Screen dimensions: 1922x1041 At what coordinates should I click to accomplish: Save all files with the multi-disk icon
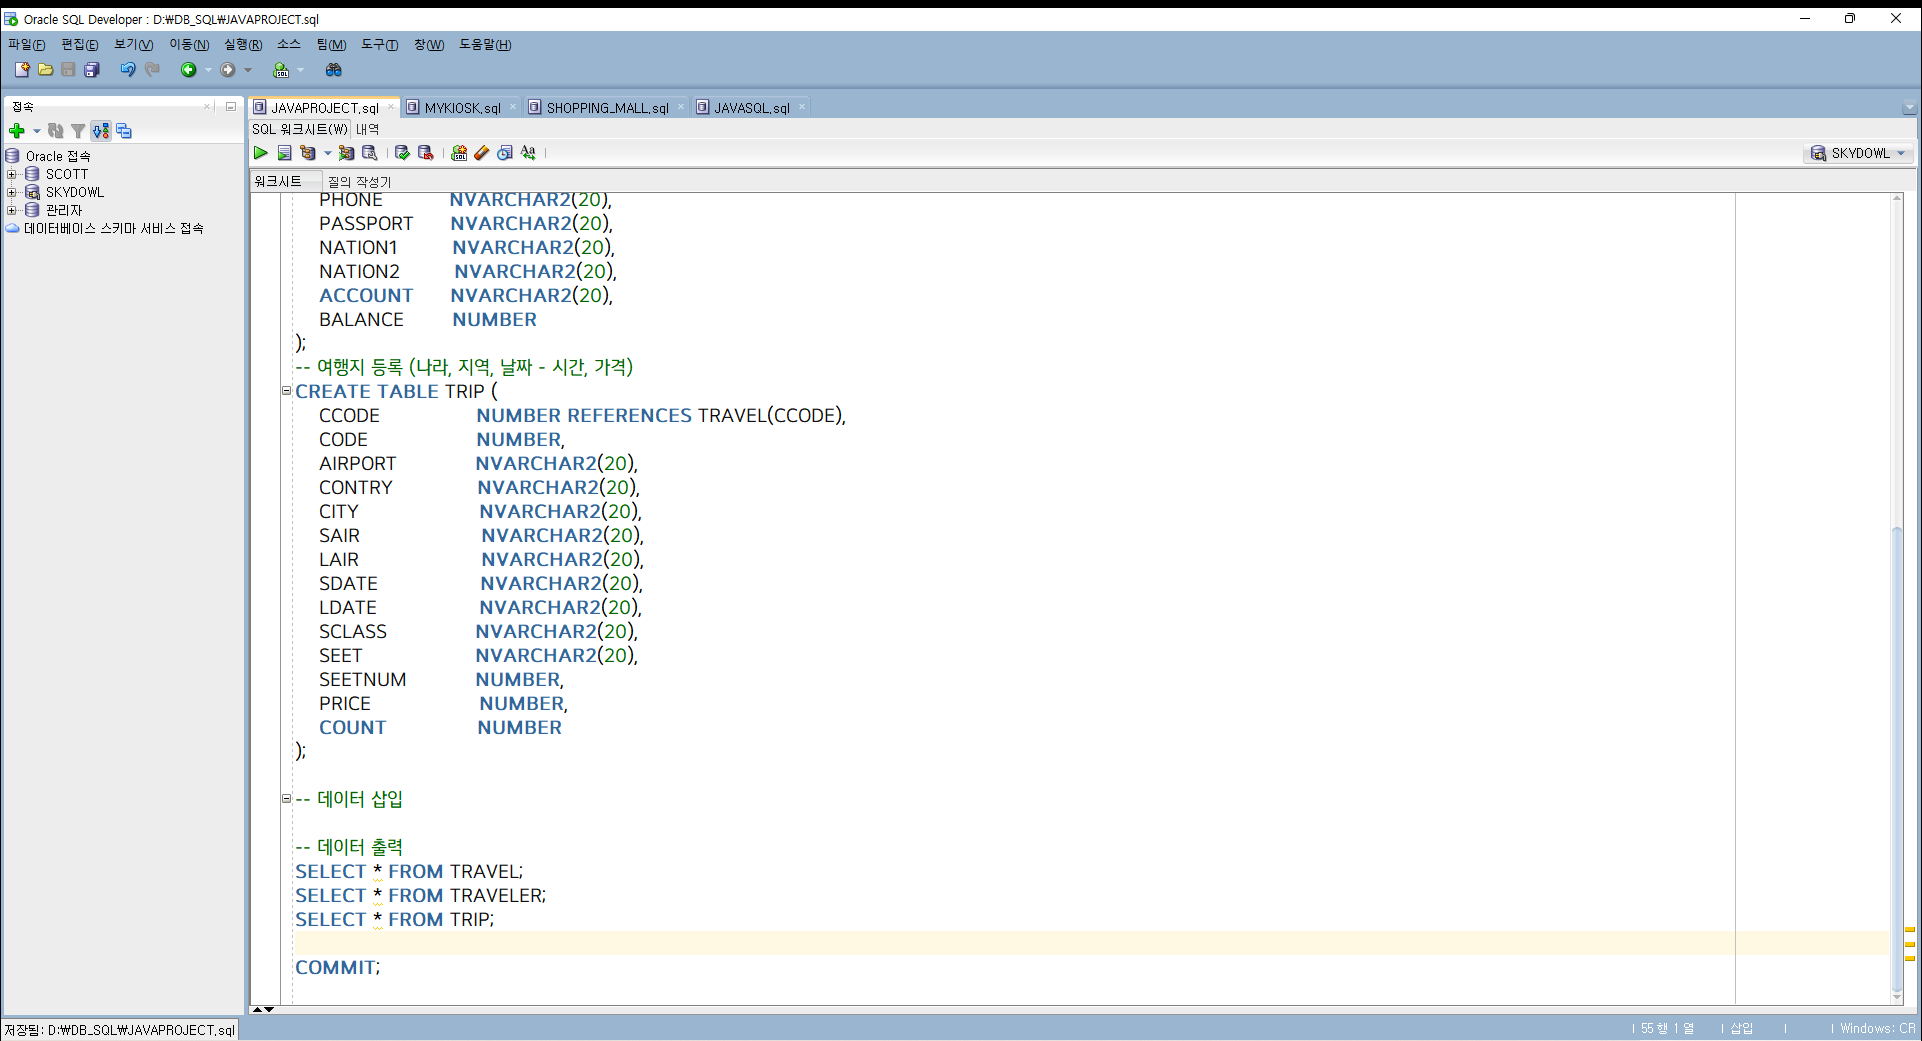pyautogui.click(x=92, y=70)
